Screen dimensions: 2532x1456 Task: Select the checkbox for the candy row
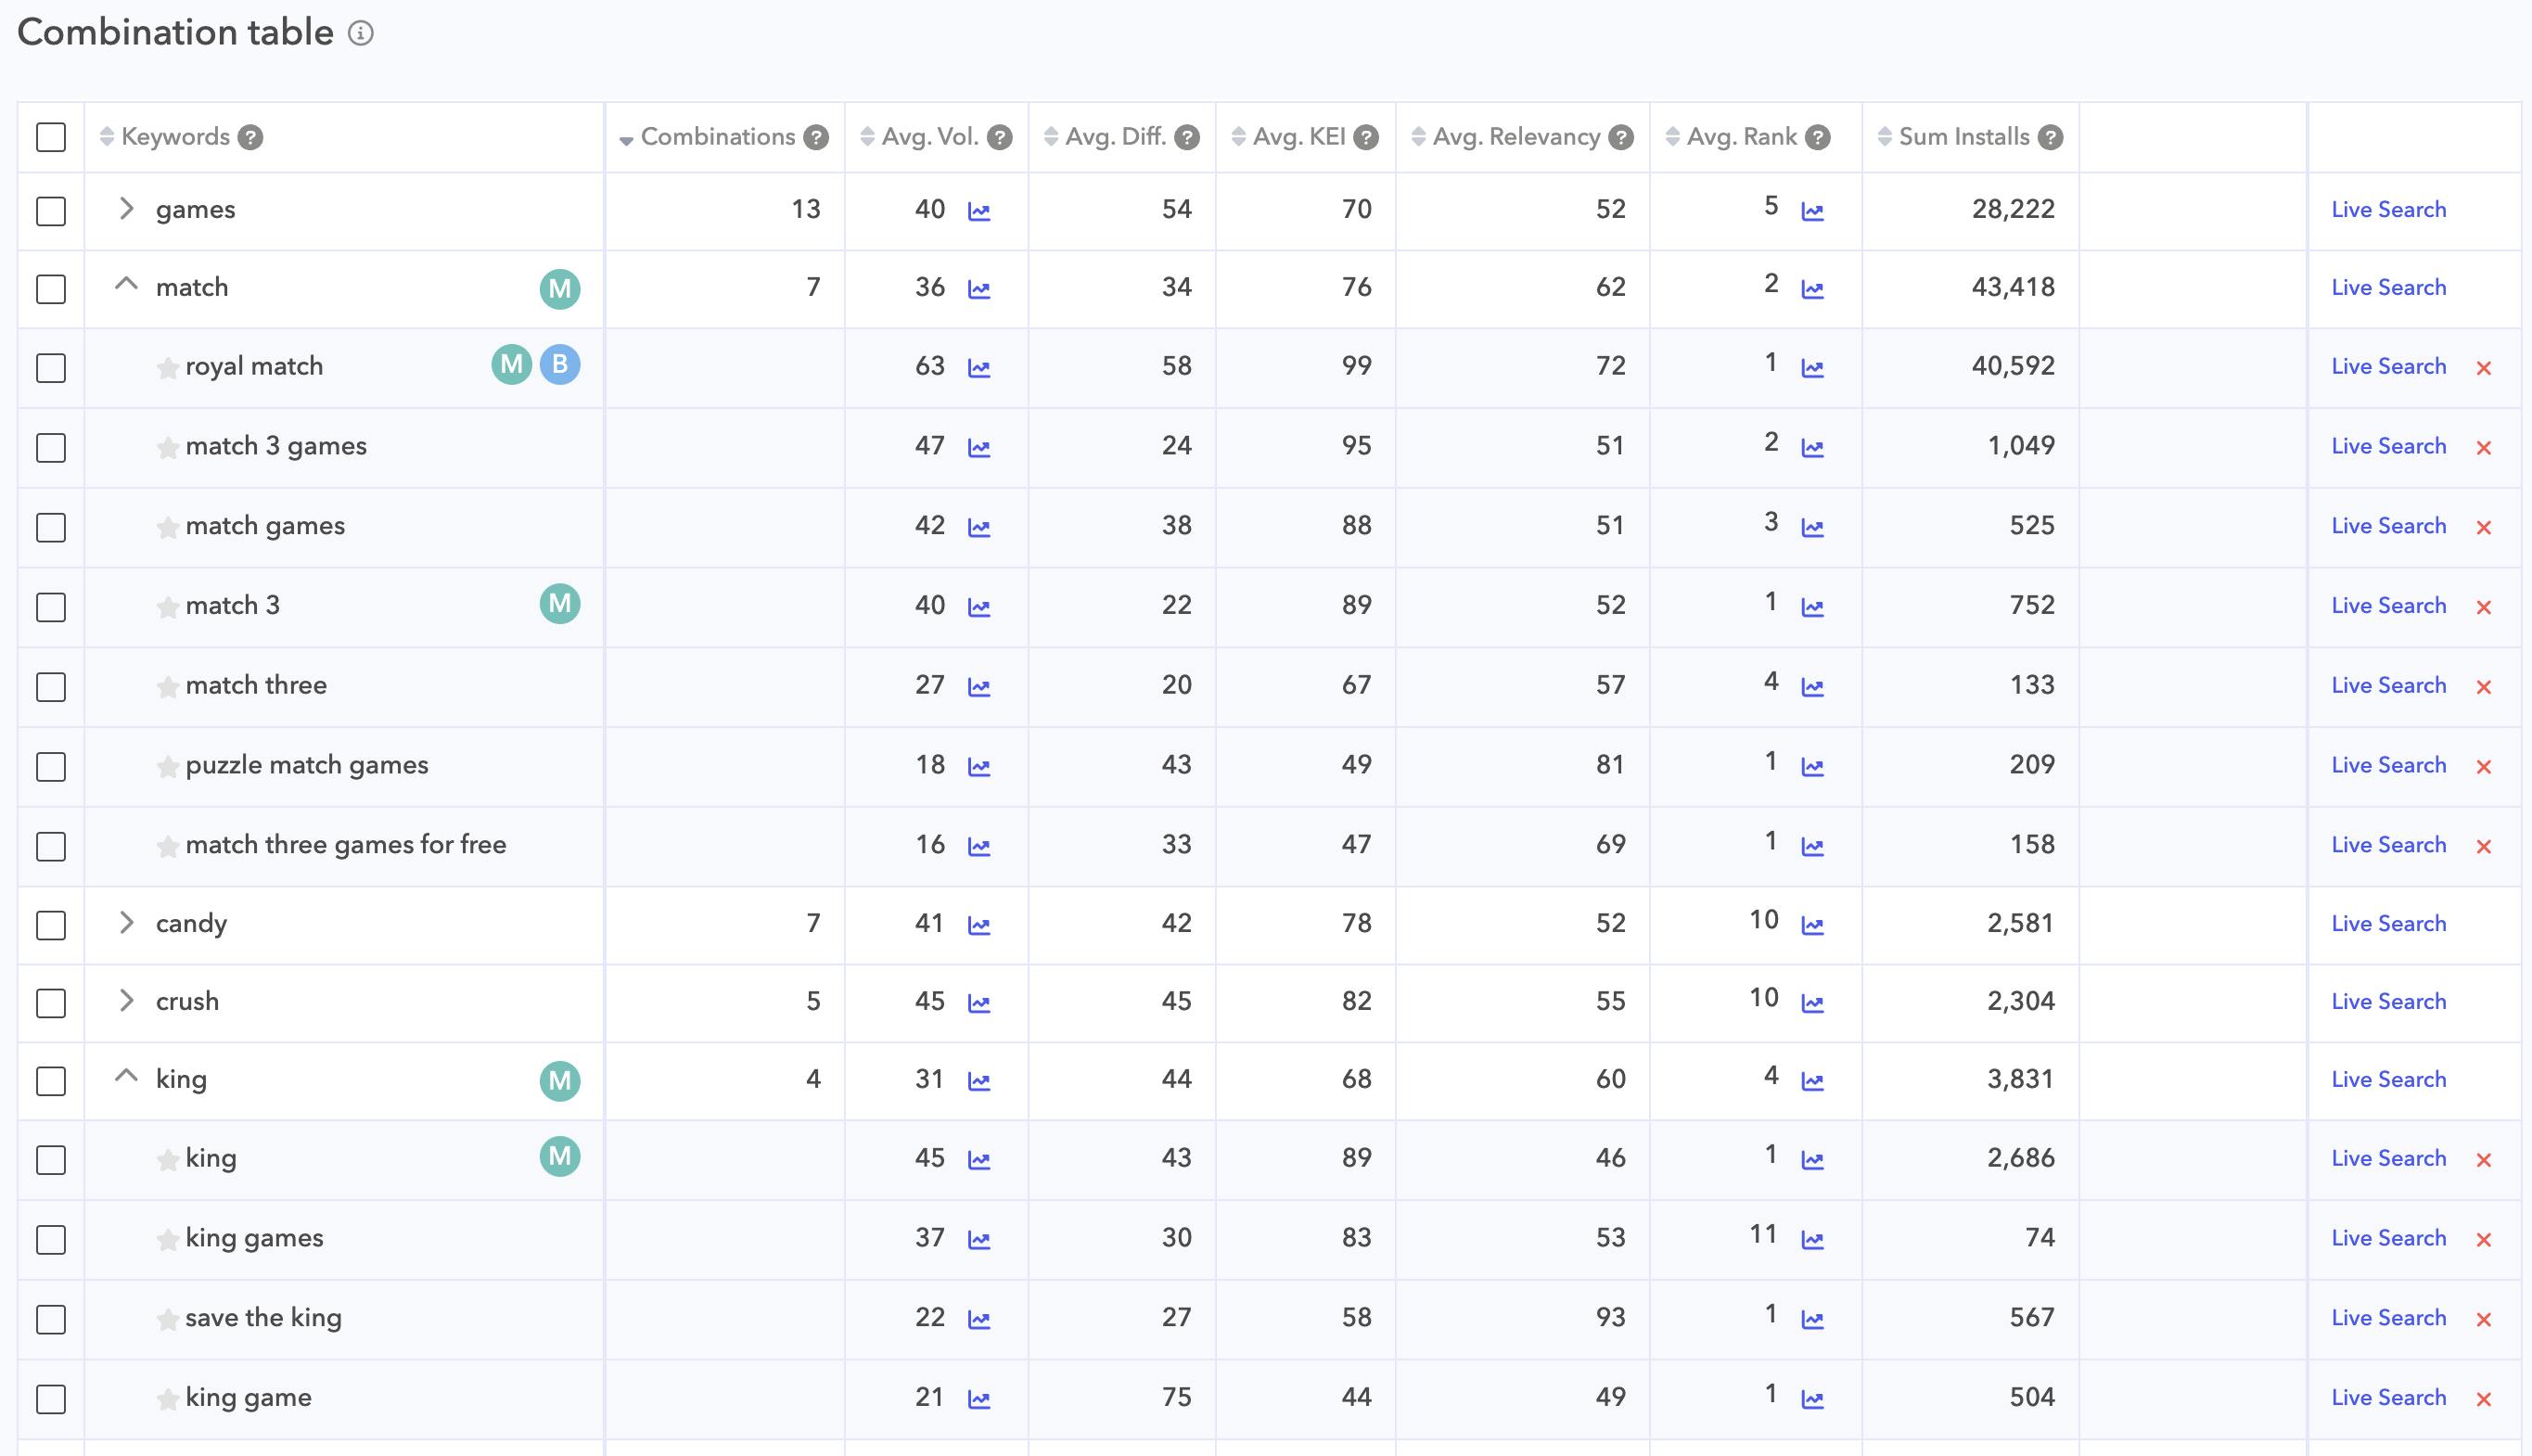tap(51, 925)
